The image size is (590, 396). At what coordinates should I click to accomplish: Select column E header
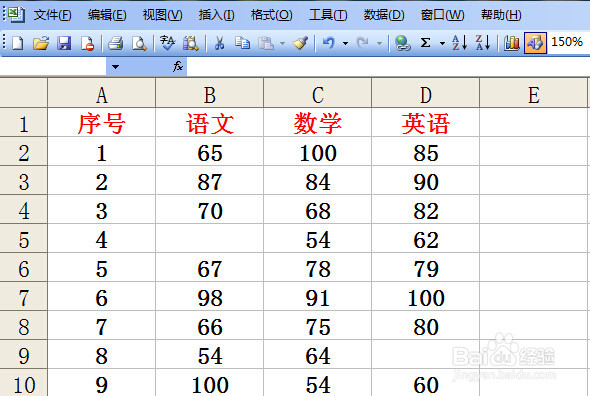tap(534, 93)
